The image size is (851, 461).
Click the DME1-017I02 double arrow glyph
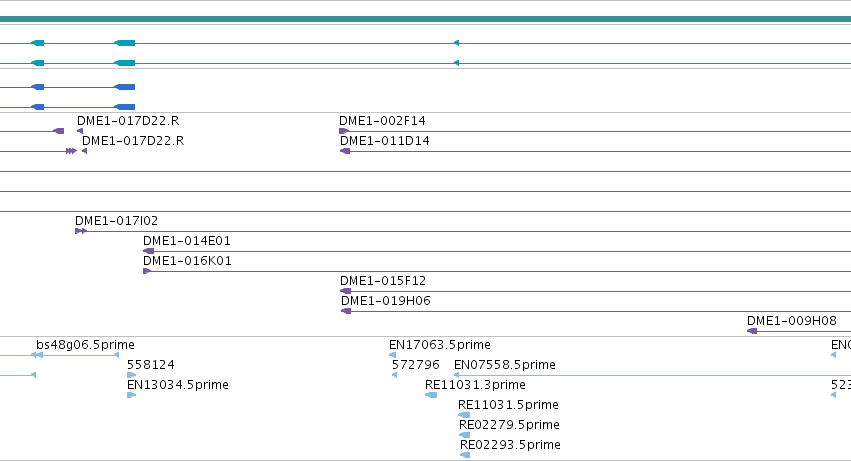point(81,231)
